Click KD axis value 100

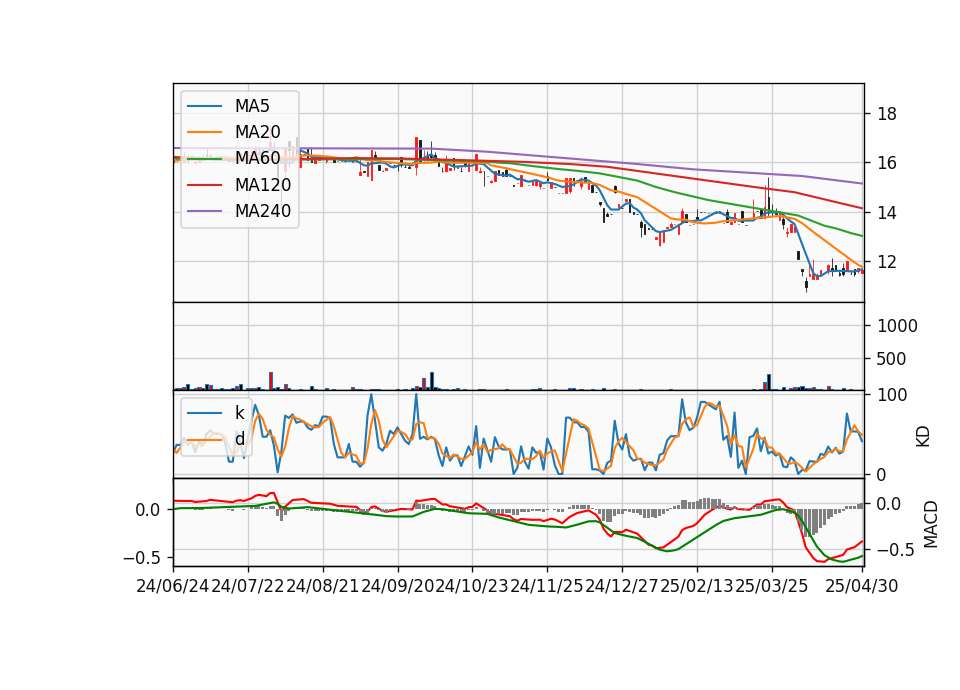[x=892, y=395]
